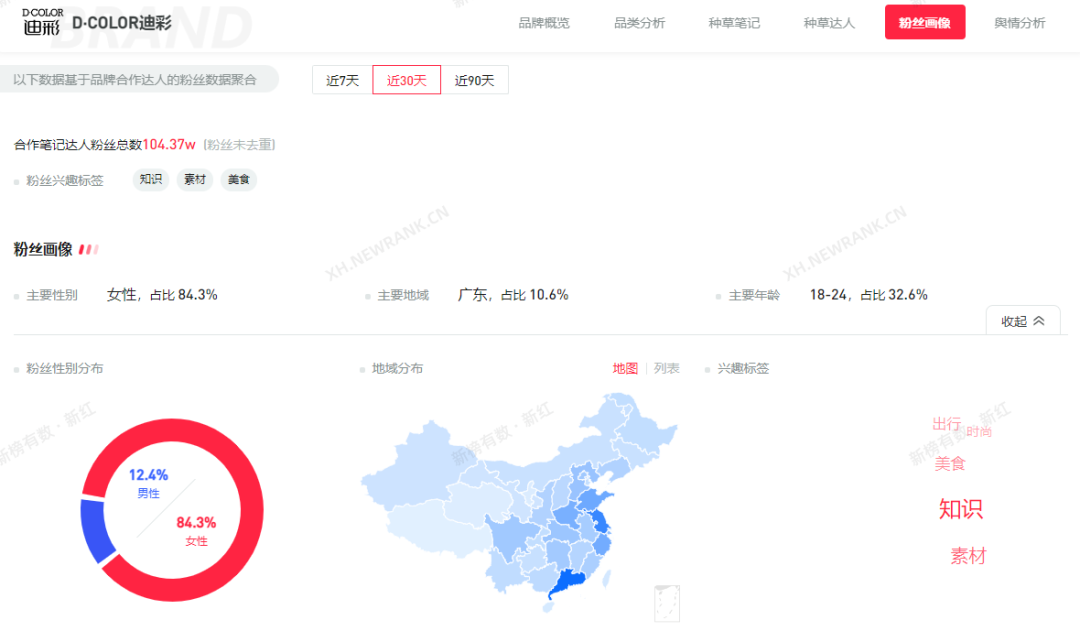Go to the 种草笔记 tab
This screenshot has height=631, width=1080.
click(x=734, y=22)
